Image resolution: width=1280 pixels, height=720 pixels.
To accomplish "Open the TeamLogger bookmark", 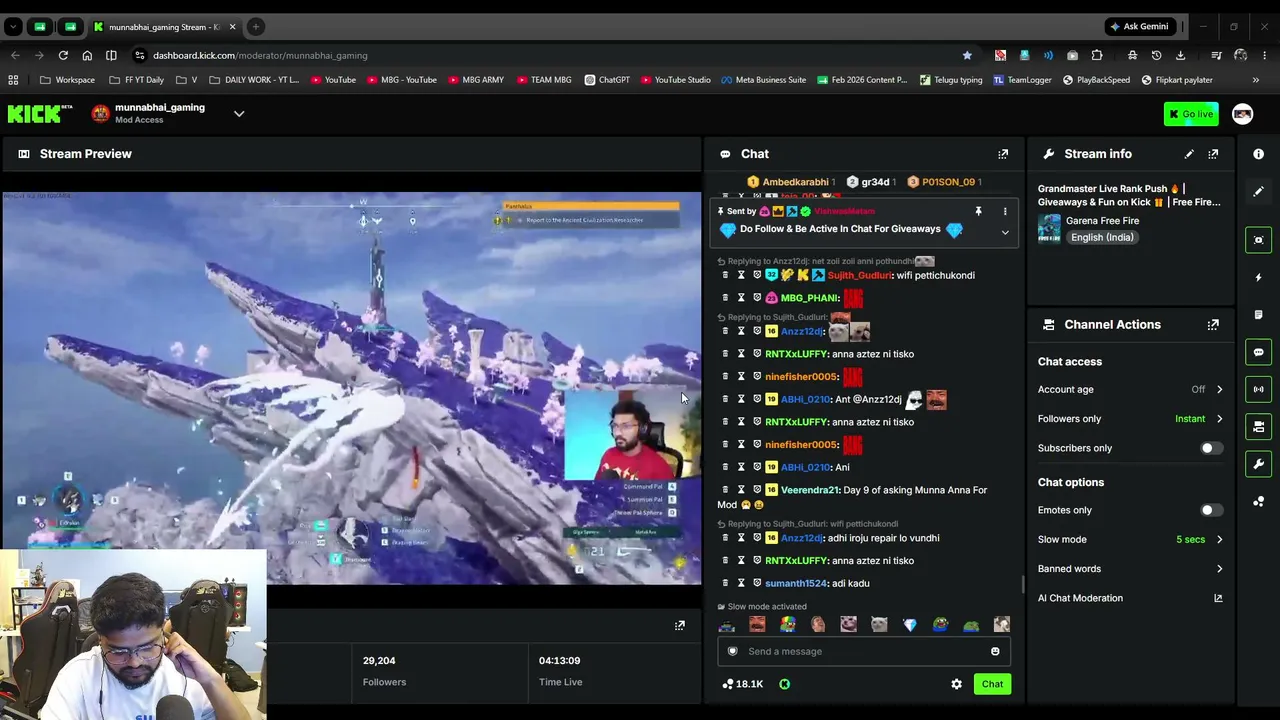I will [x=1022, y=80].
